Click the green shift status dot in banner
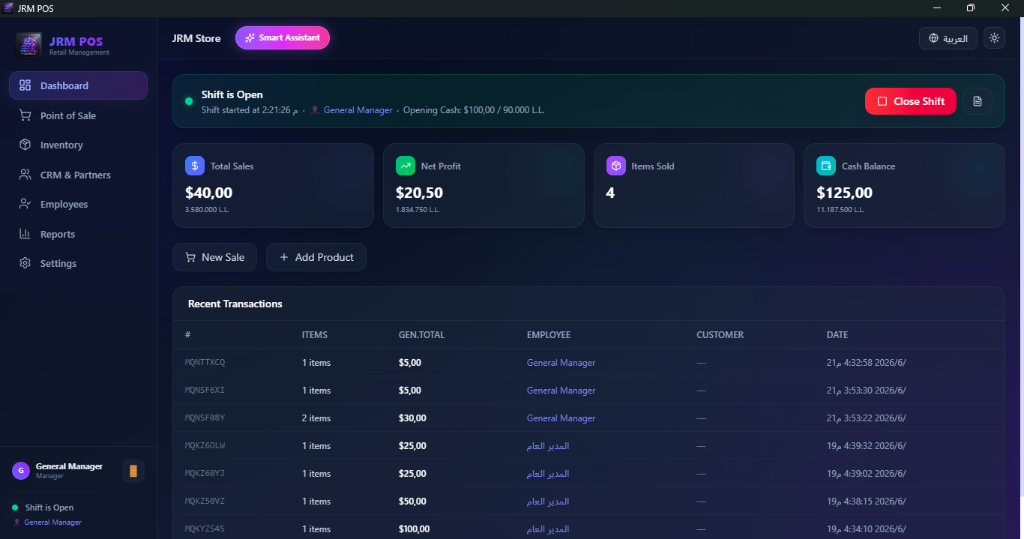The image size is (1024, 539). pos(189,101)
